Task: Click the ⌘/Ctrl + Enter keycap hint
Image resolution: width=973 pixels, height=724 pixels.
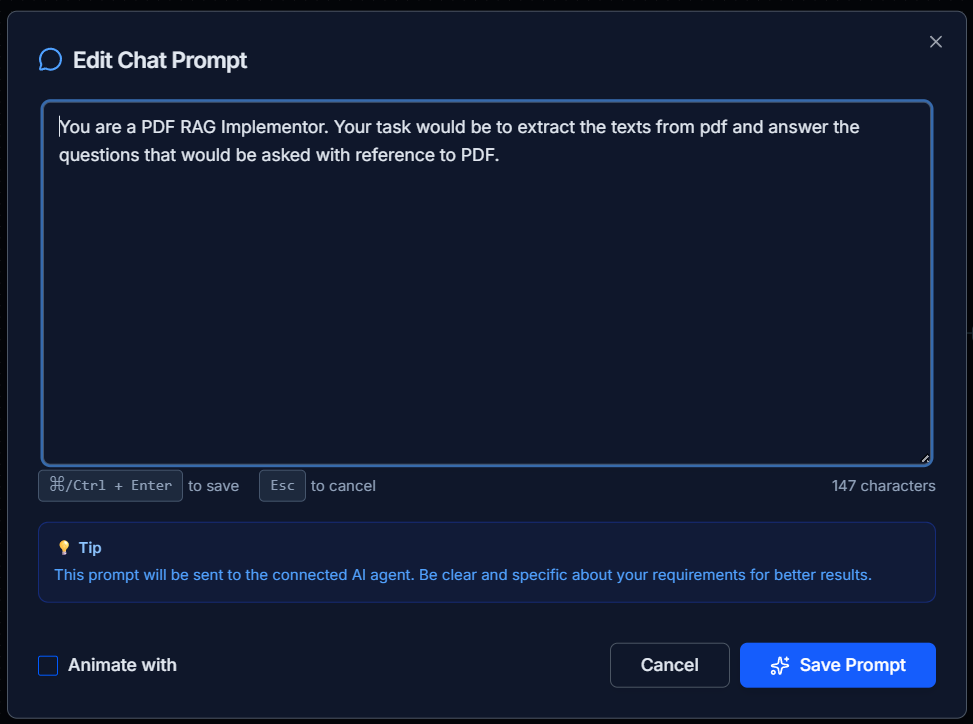Action: (x=111, y=486)
